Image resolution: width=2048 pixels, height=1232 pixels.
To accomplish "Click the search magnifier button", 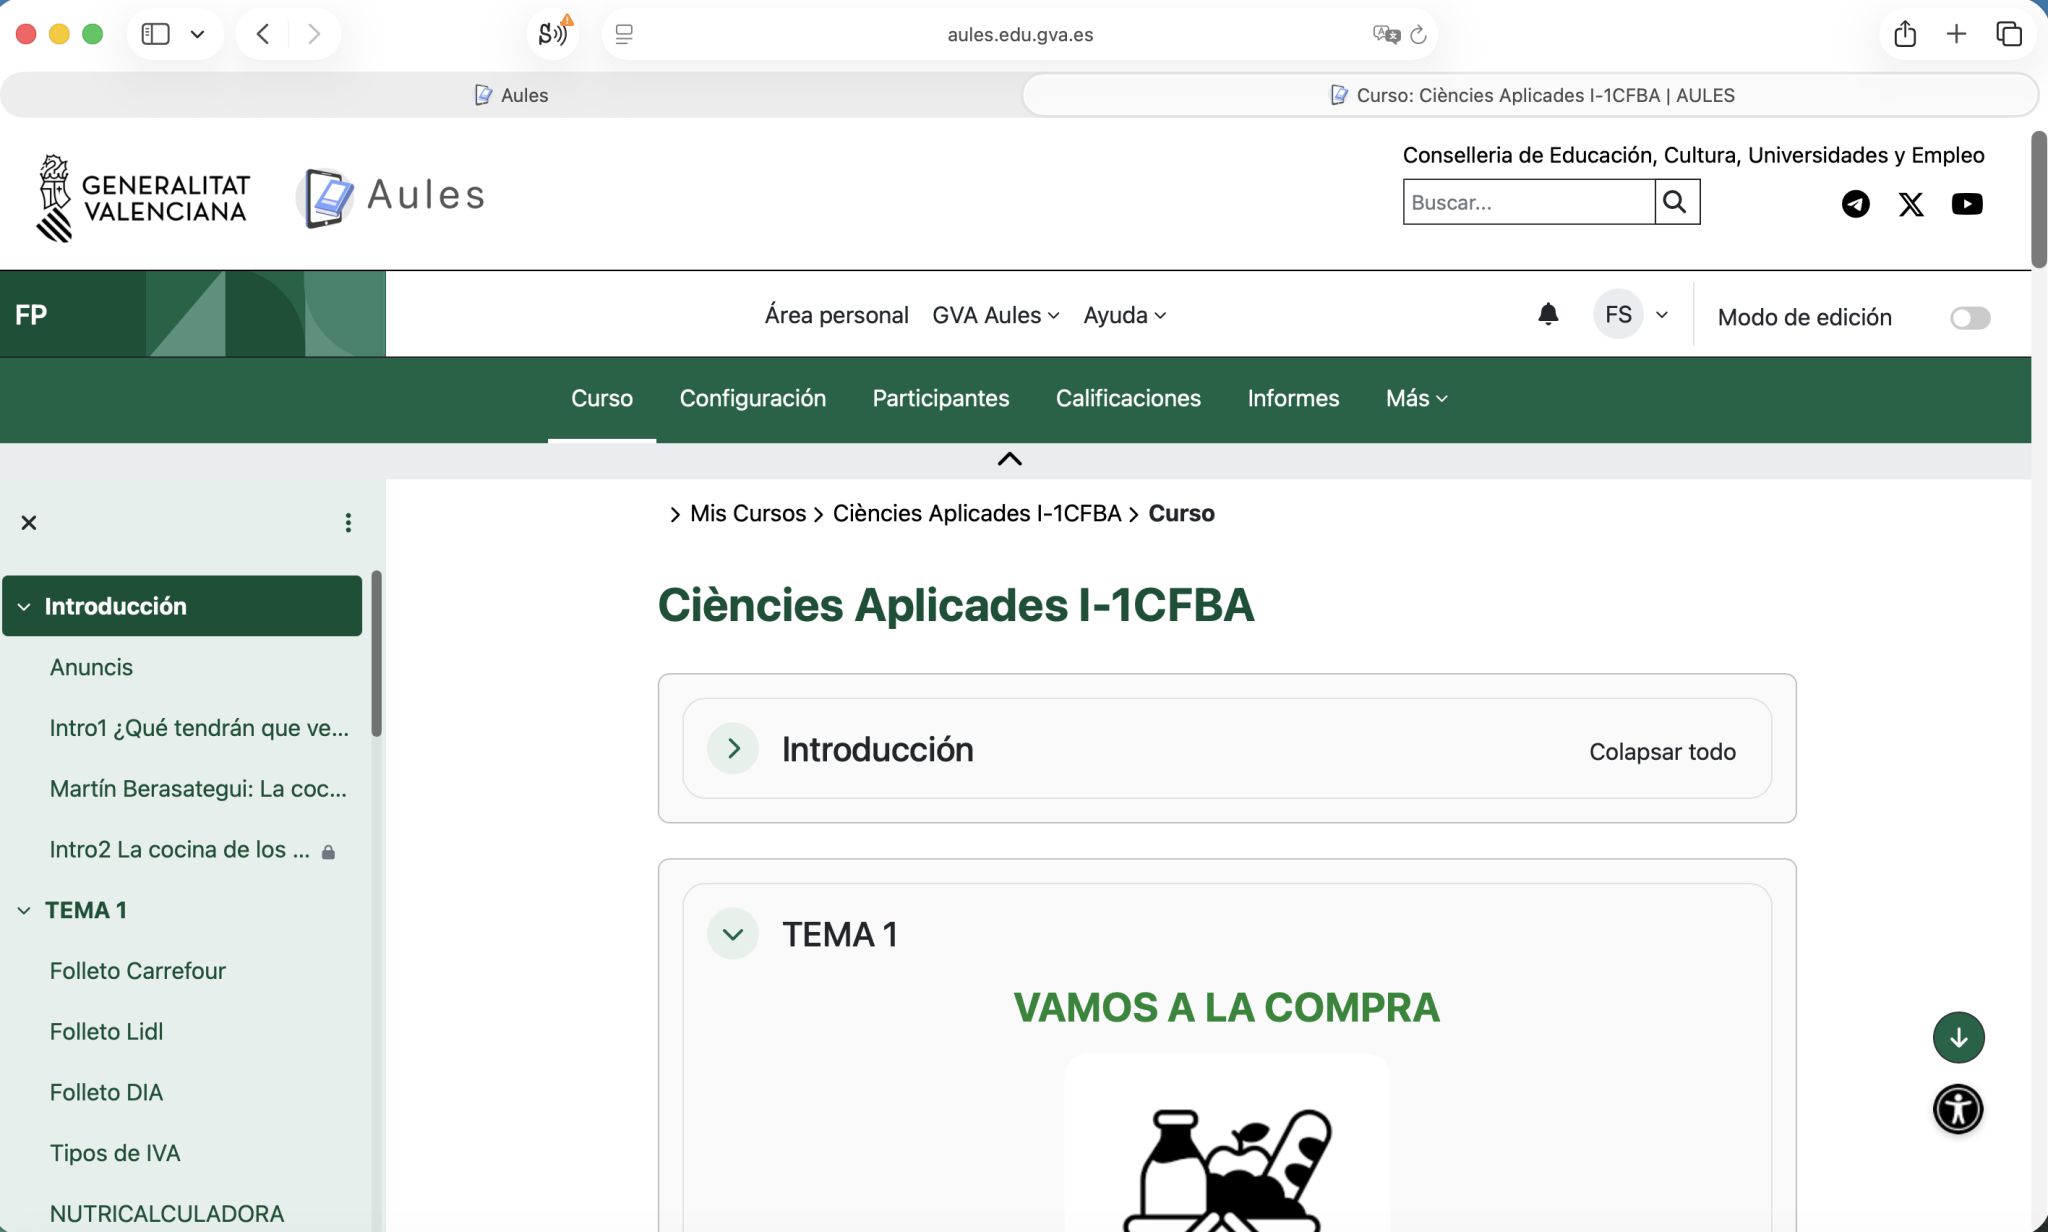I will tap(1676, 202).
